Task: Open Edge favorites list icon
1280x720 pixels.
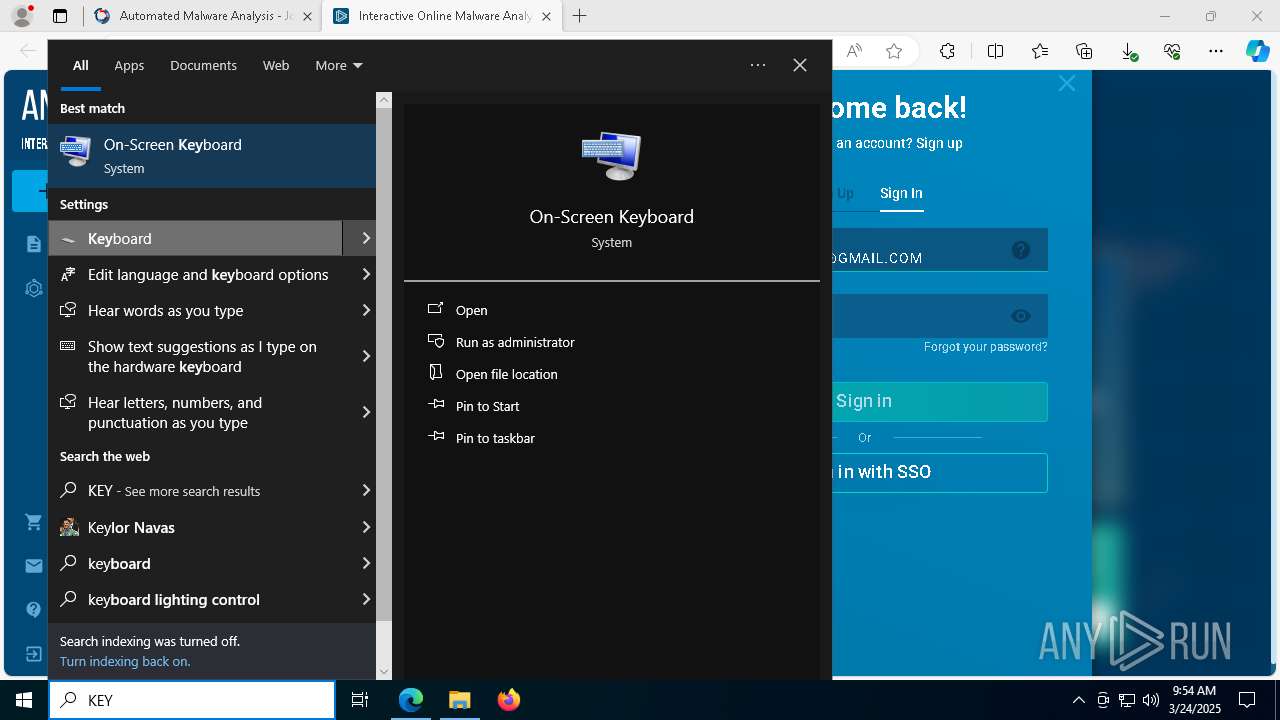Action: pyautogui.click(x=1040, y=51)
